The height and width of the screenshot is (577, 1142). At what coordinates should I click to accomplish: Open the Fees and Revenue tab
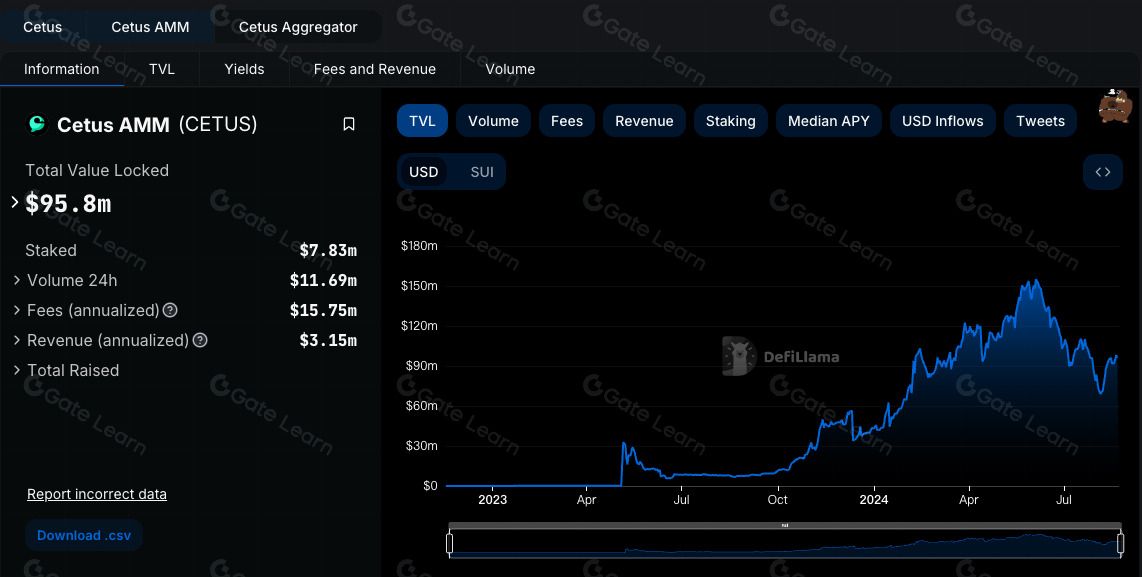coord(374,69)
